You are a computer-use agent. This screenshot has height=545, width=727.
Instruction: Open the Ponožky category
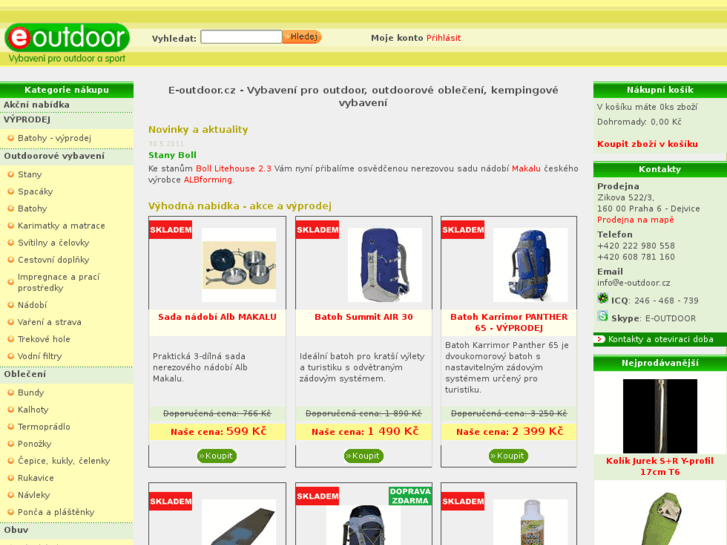click(34, 444)
